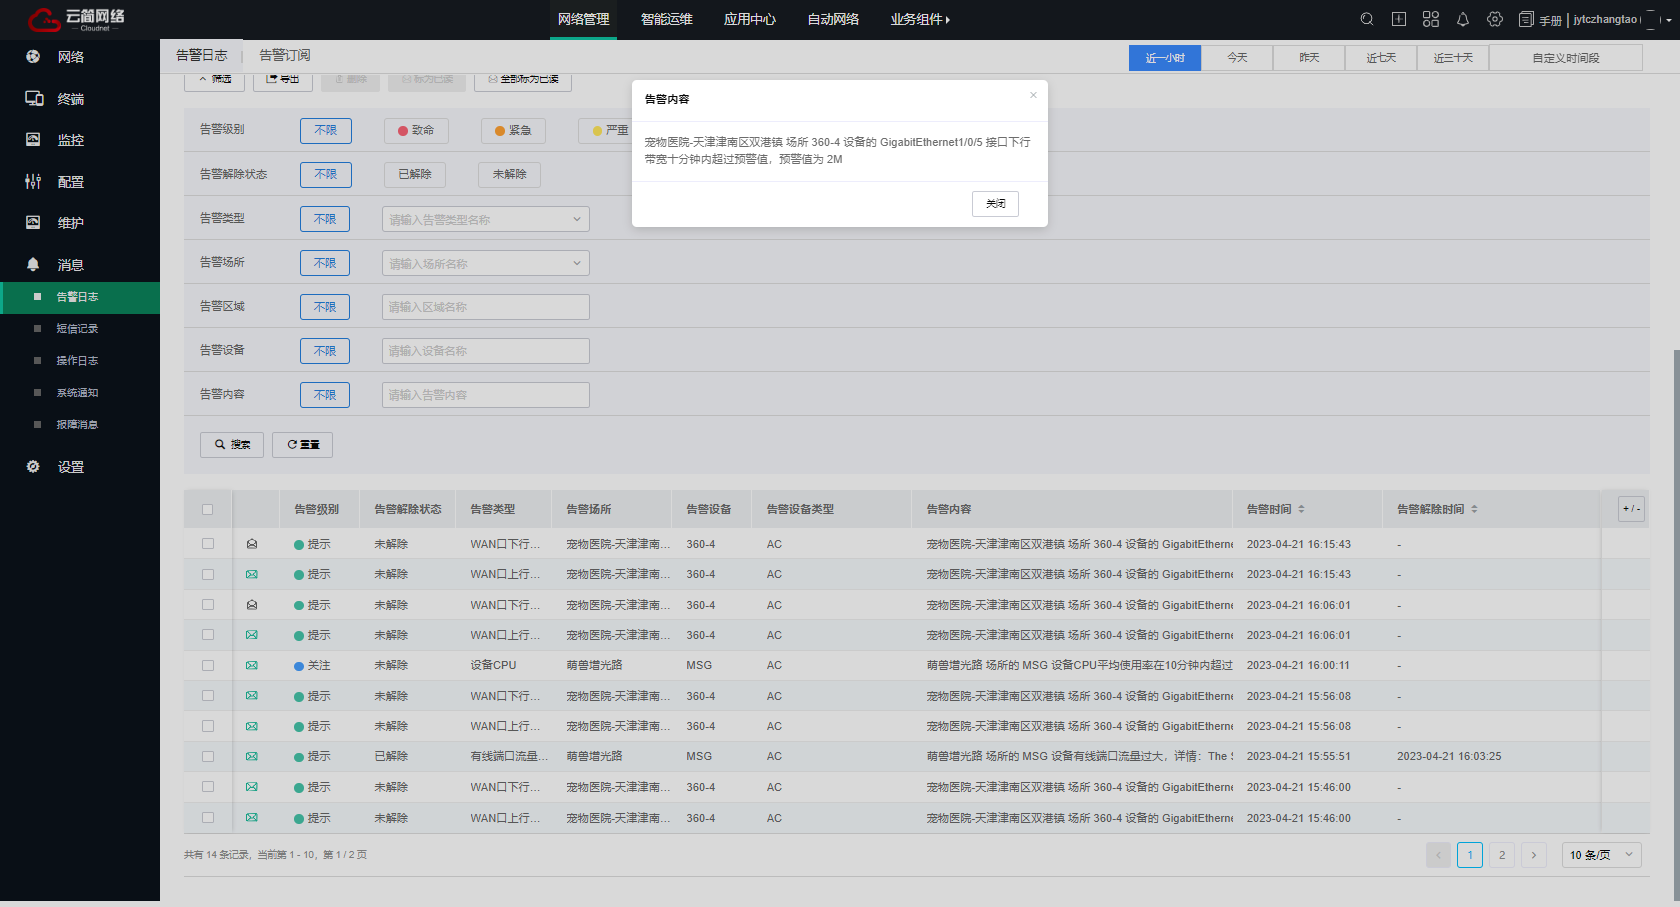Screen dimensions: 1680x907
Task: Collapse the 消息 bell section in the sidebar
Action: (x=80, y=265)
